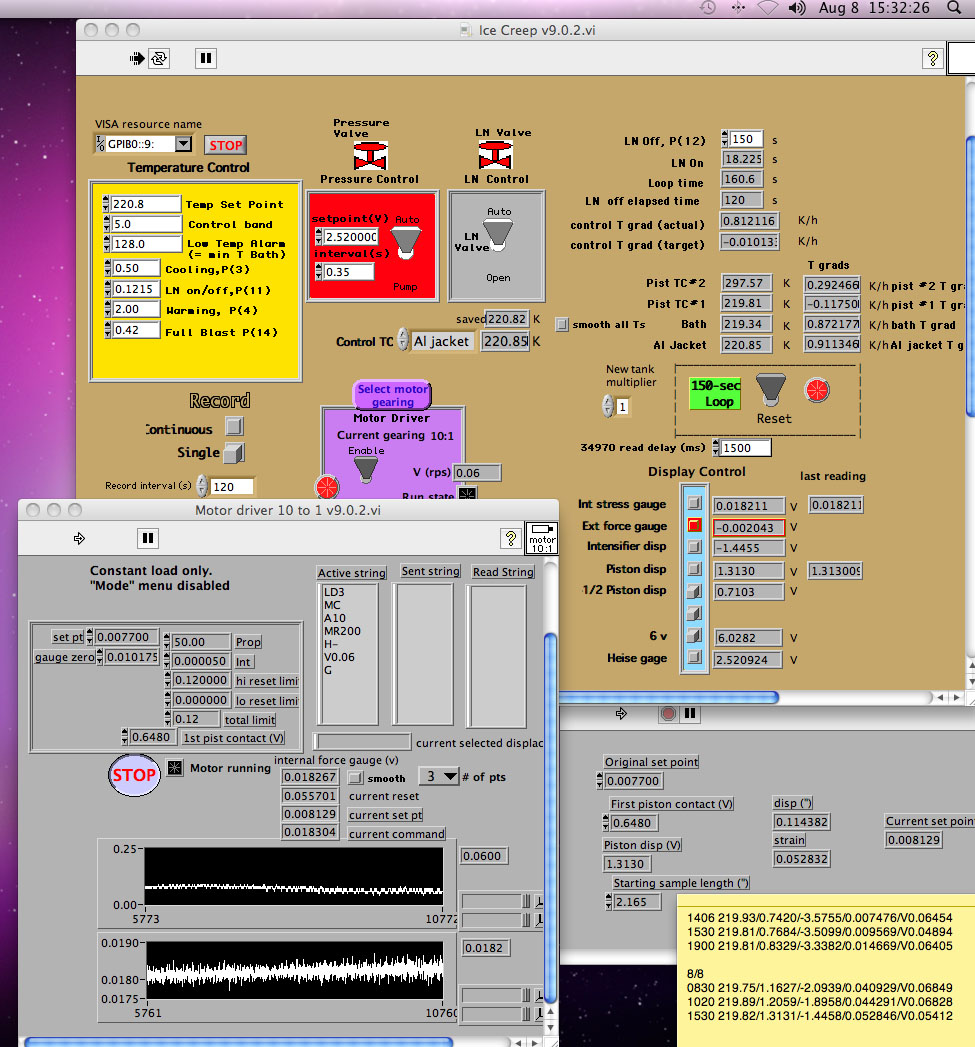Image resolution: width=975 pixels, height=1047 pixels.
Task: Click the LN Valve icon
Action: [x=495, y=155]
